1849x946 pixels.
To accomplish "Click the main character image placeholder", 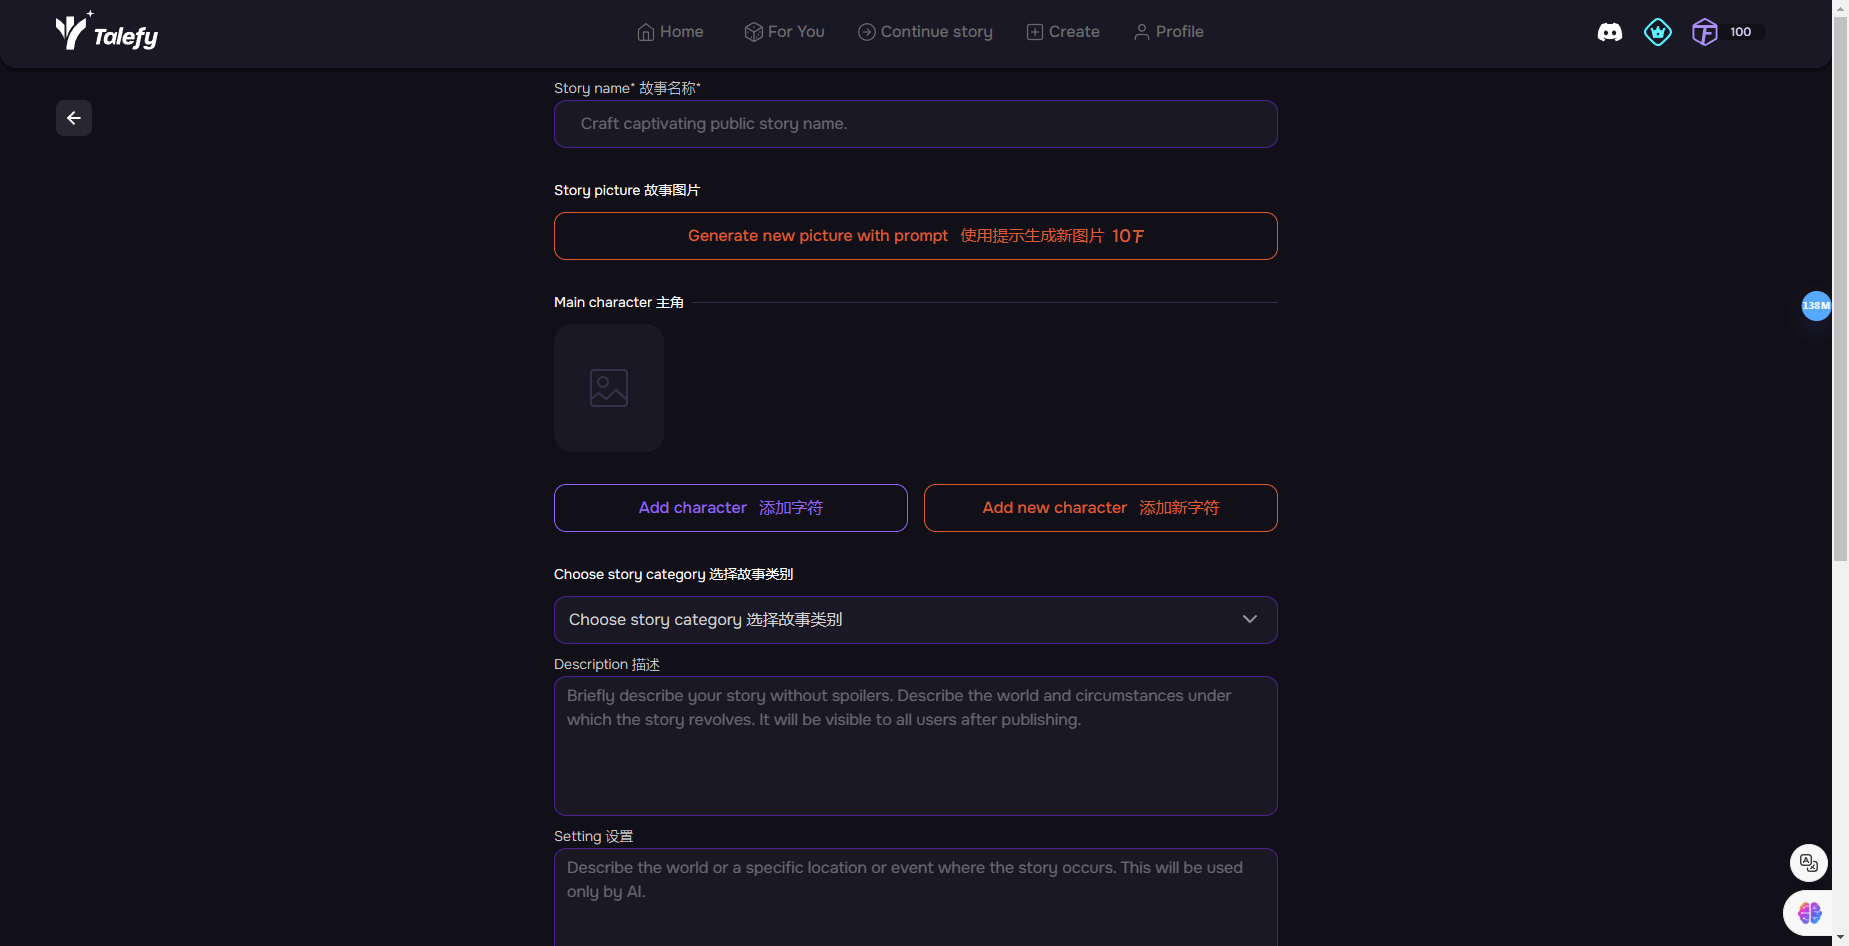I will 609,388.
